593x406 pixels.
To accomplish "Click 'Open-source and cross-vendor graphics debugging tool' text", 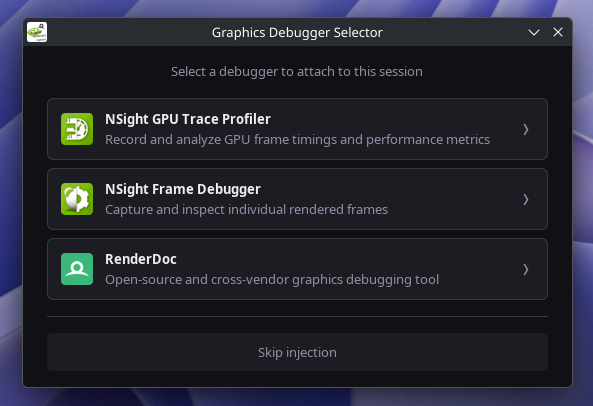I will [272, 279].
